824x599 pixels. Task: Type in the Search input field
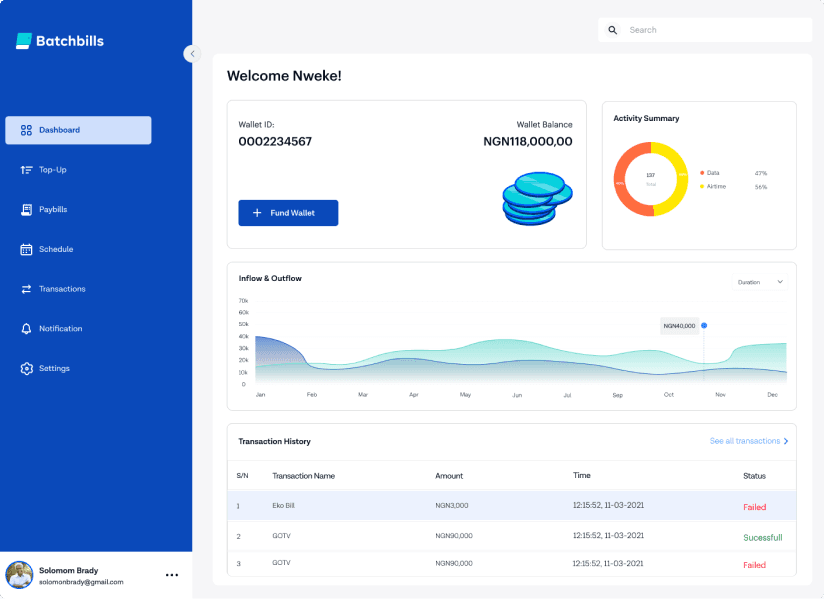pyautogui.click(x=715, y=30)
